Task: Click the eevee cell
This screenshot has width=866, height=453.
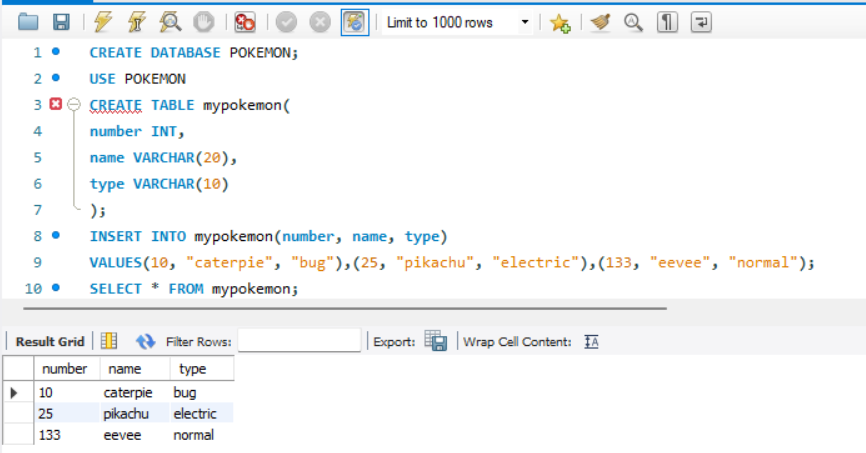Action: (135, 435)
